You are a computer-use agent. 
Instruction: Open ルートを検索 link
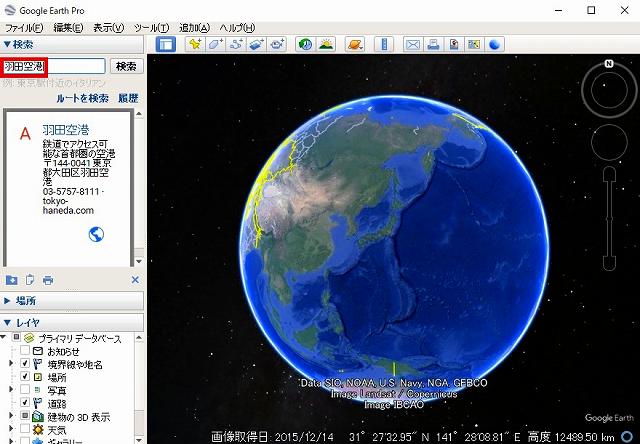point(83,98)
